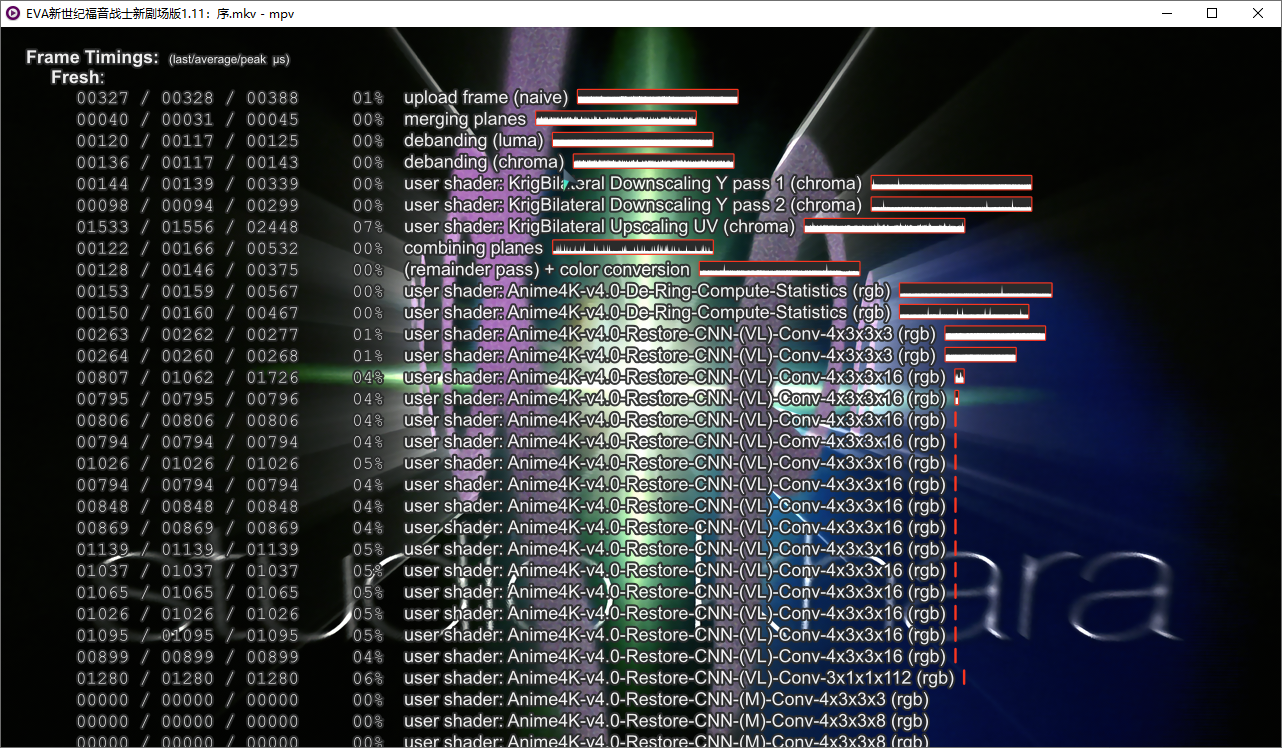The image size is (1282, 748).
Task: Click the 'Fresh:' section label
Action: (x=78, y=78)
